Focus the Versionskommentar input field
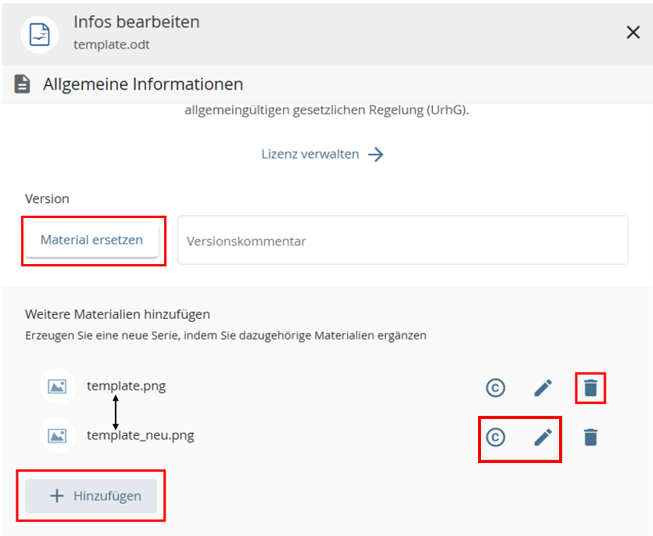Viewport: 653px width, 536px height. [x=402, y=241]
